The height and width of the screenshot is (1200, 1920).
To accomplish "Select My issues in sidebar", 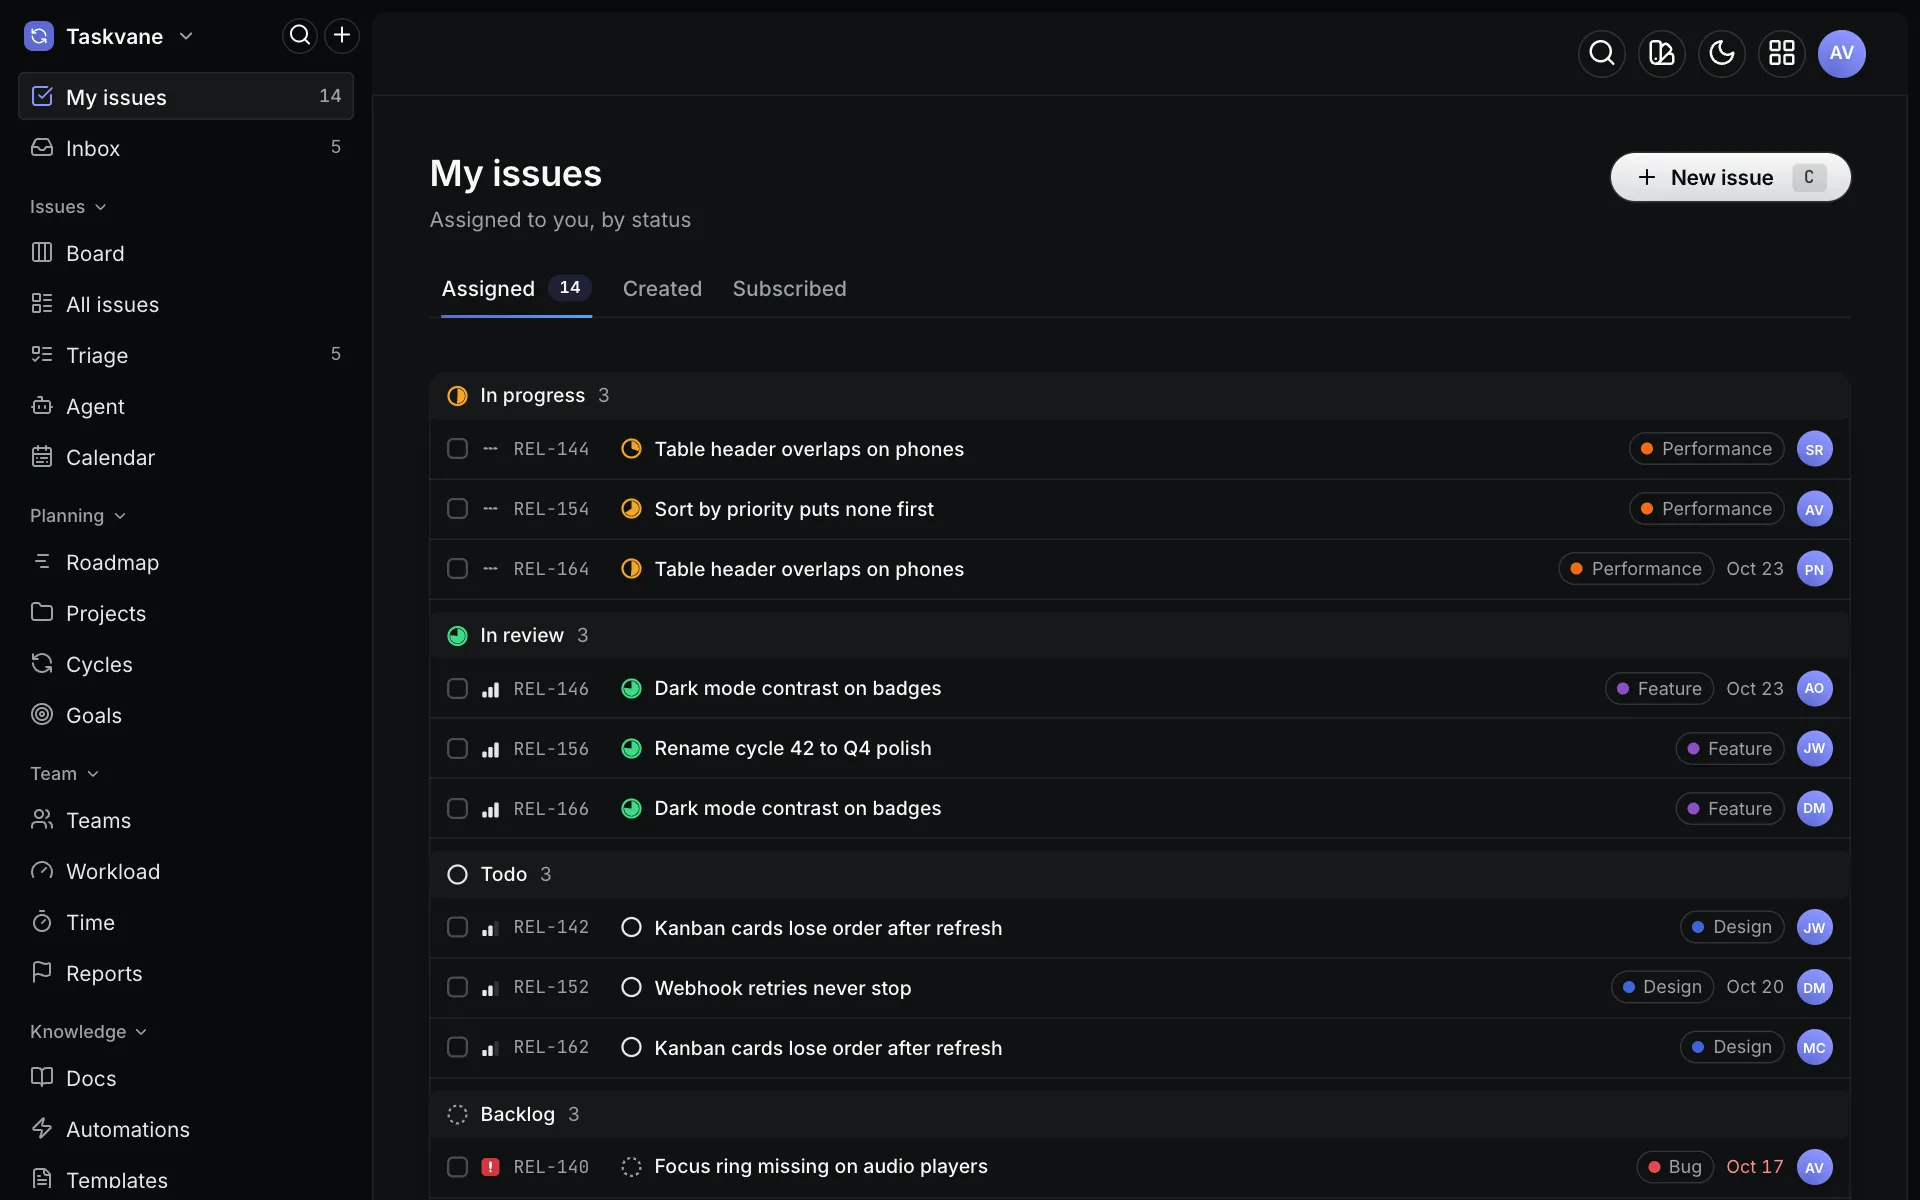I will pyautogui.click(x=186, y=97).
